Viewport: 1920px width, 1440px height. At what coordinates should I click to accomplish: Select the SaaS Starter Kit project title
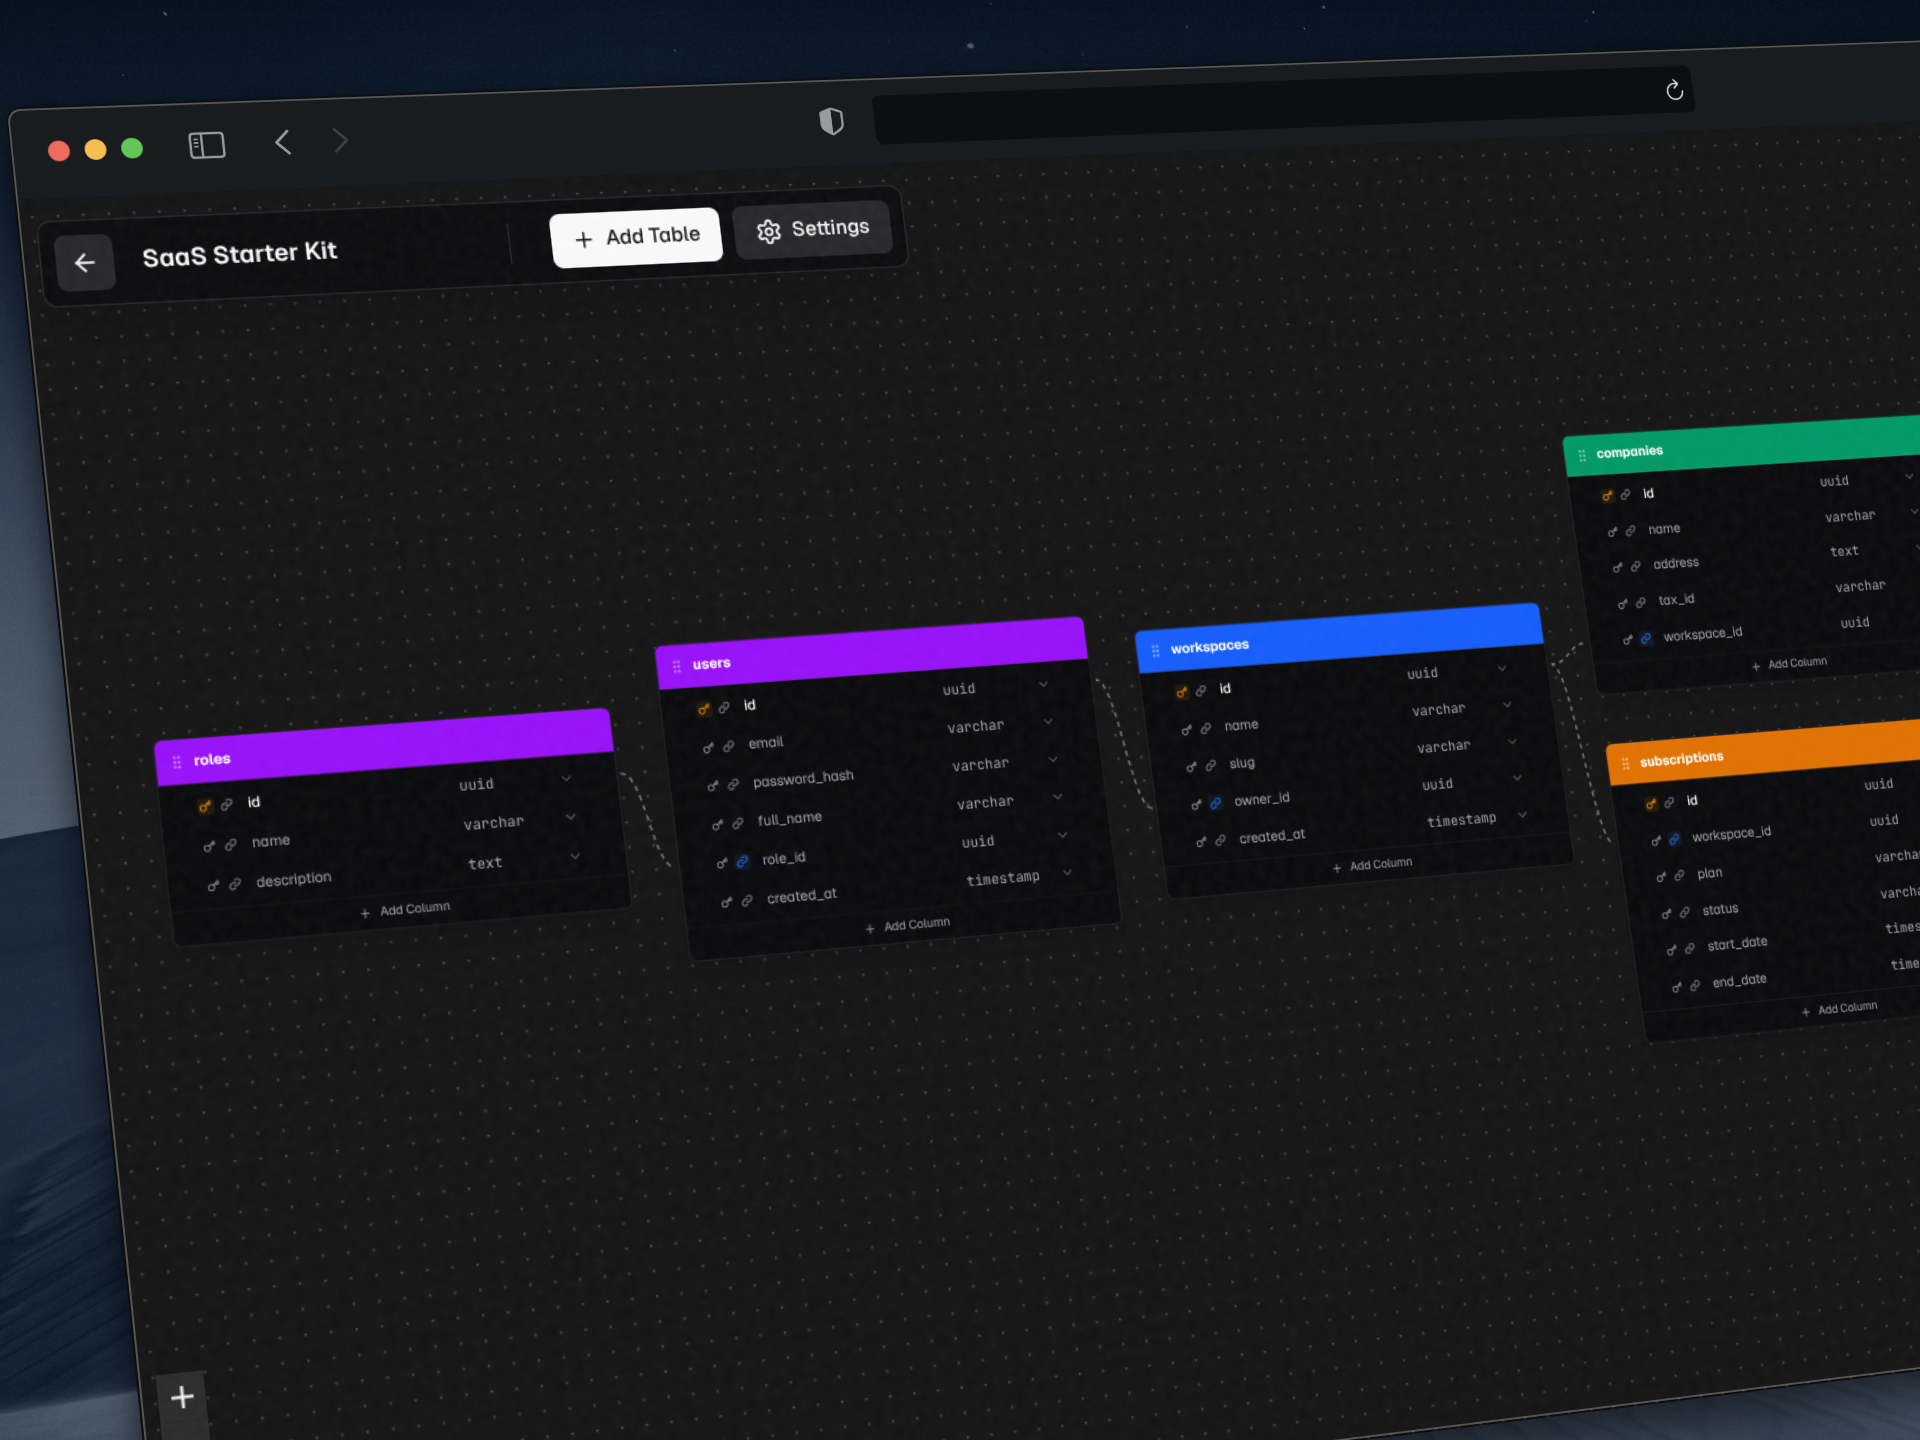coord(239,254)
